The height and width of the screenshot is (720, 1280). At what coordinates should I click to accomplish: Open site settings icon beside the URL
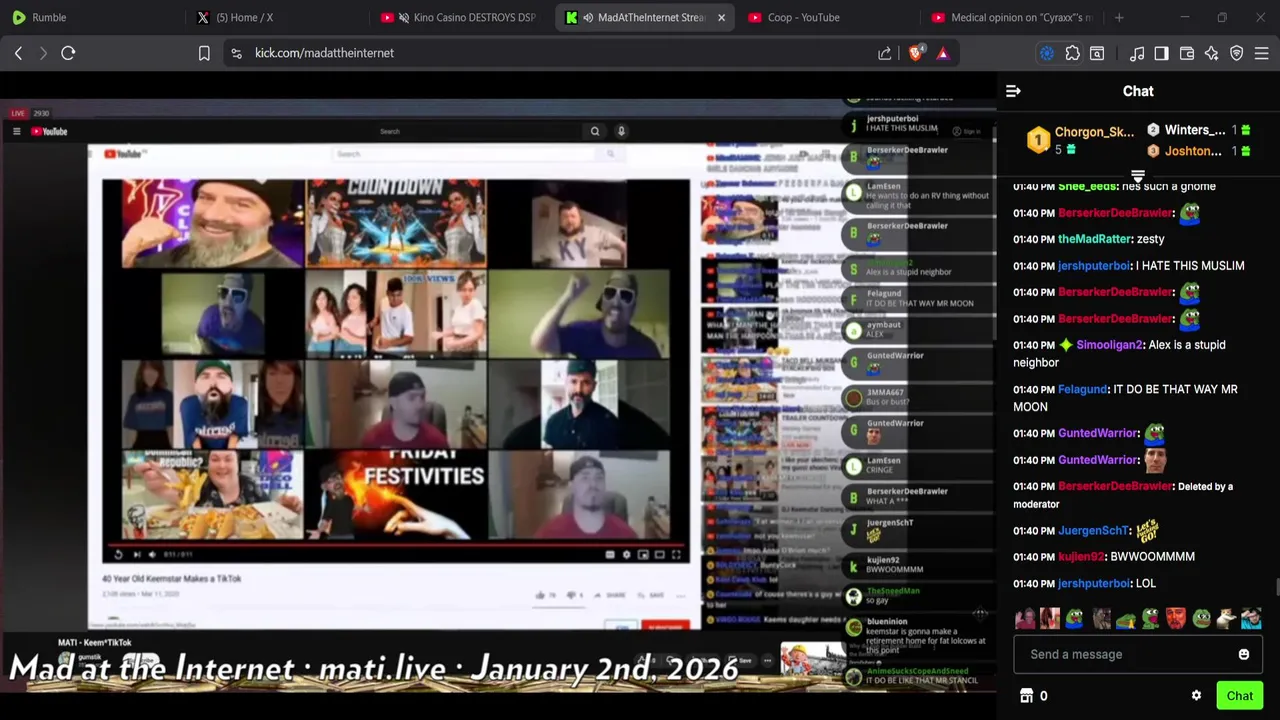236,53
